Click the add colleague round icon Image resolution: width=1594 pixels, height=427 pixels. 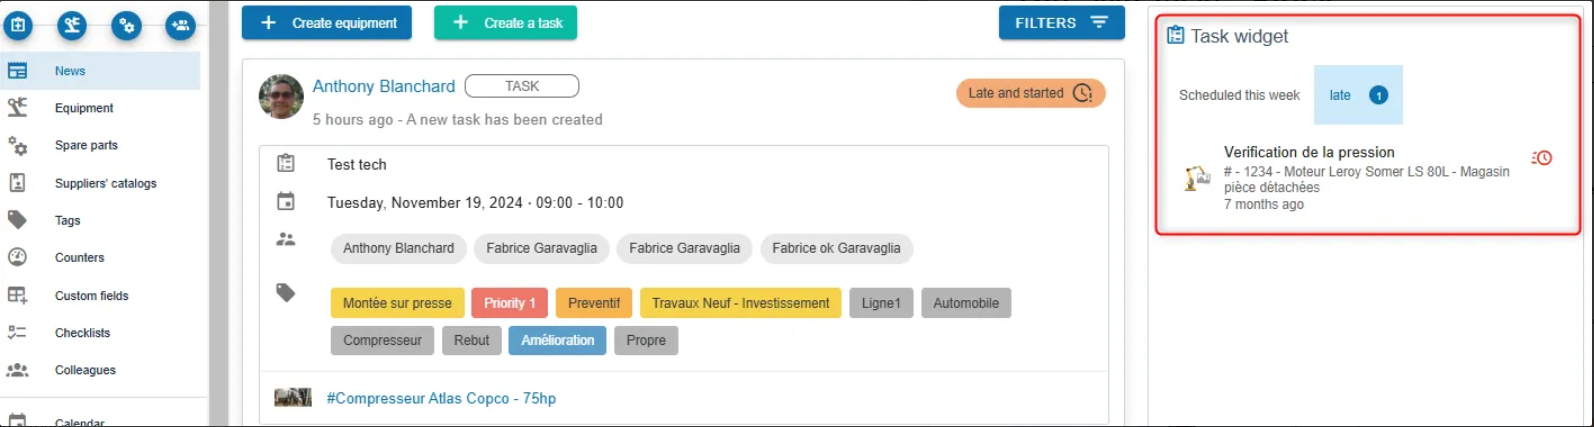click(180, 25)
